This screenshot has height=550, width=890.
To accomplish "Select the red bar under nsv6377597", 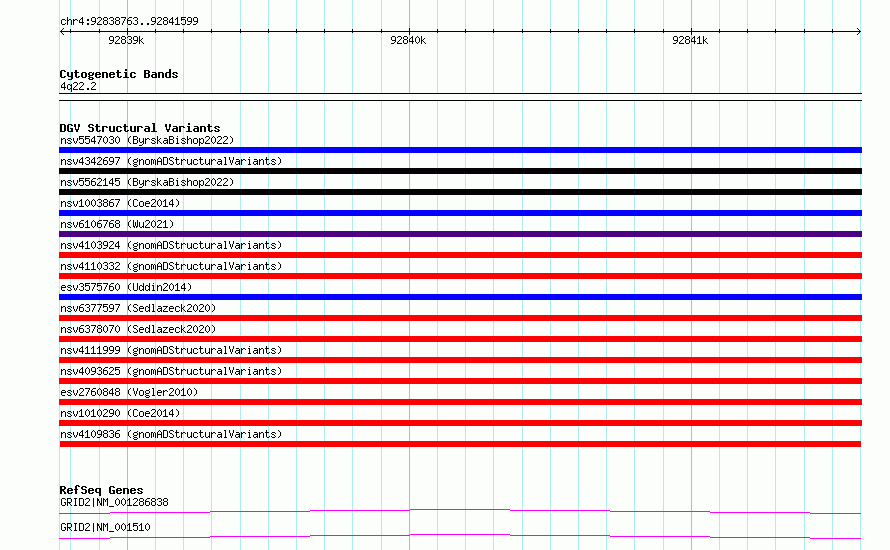I will [460, 318].
